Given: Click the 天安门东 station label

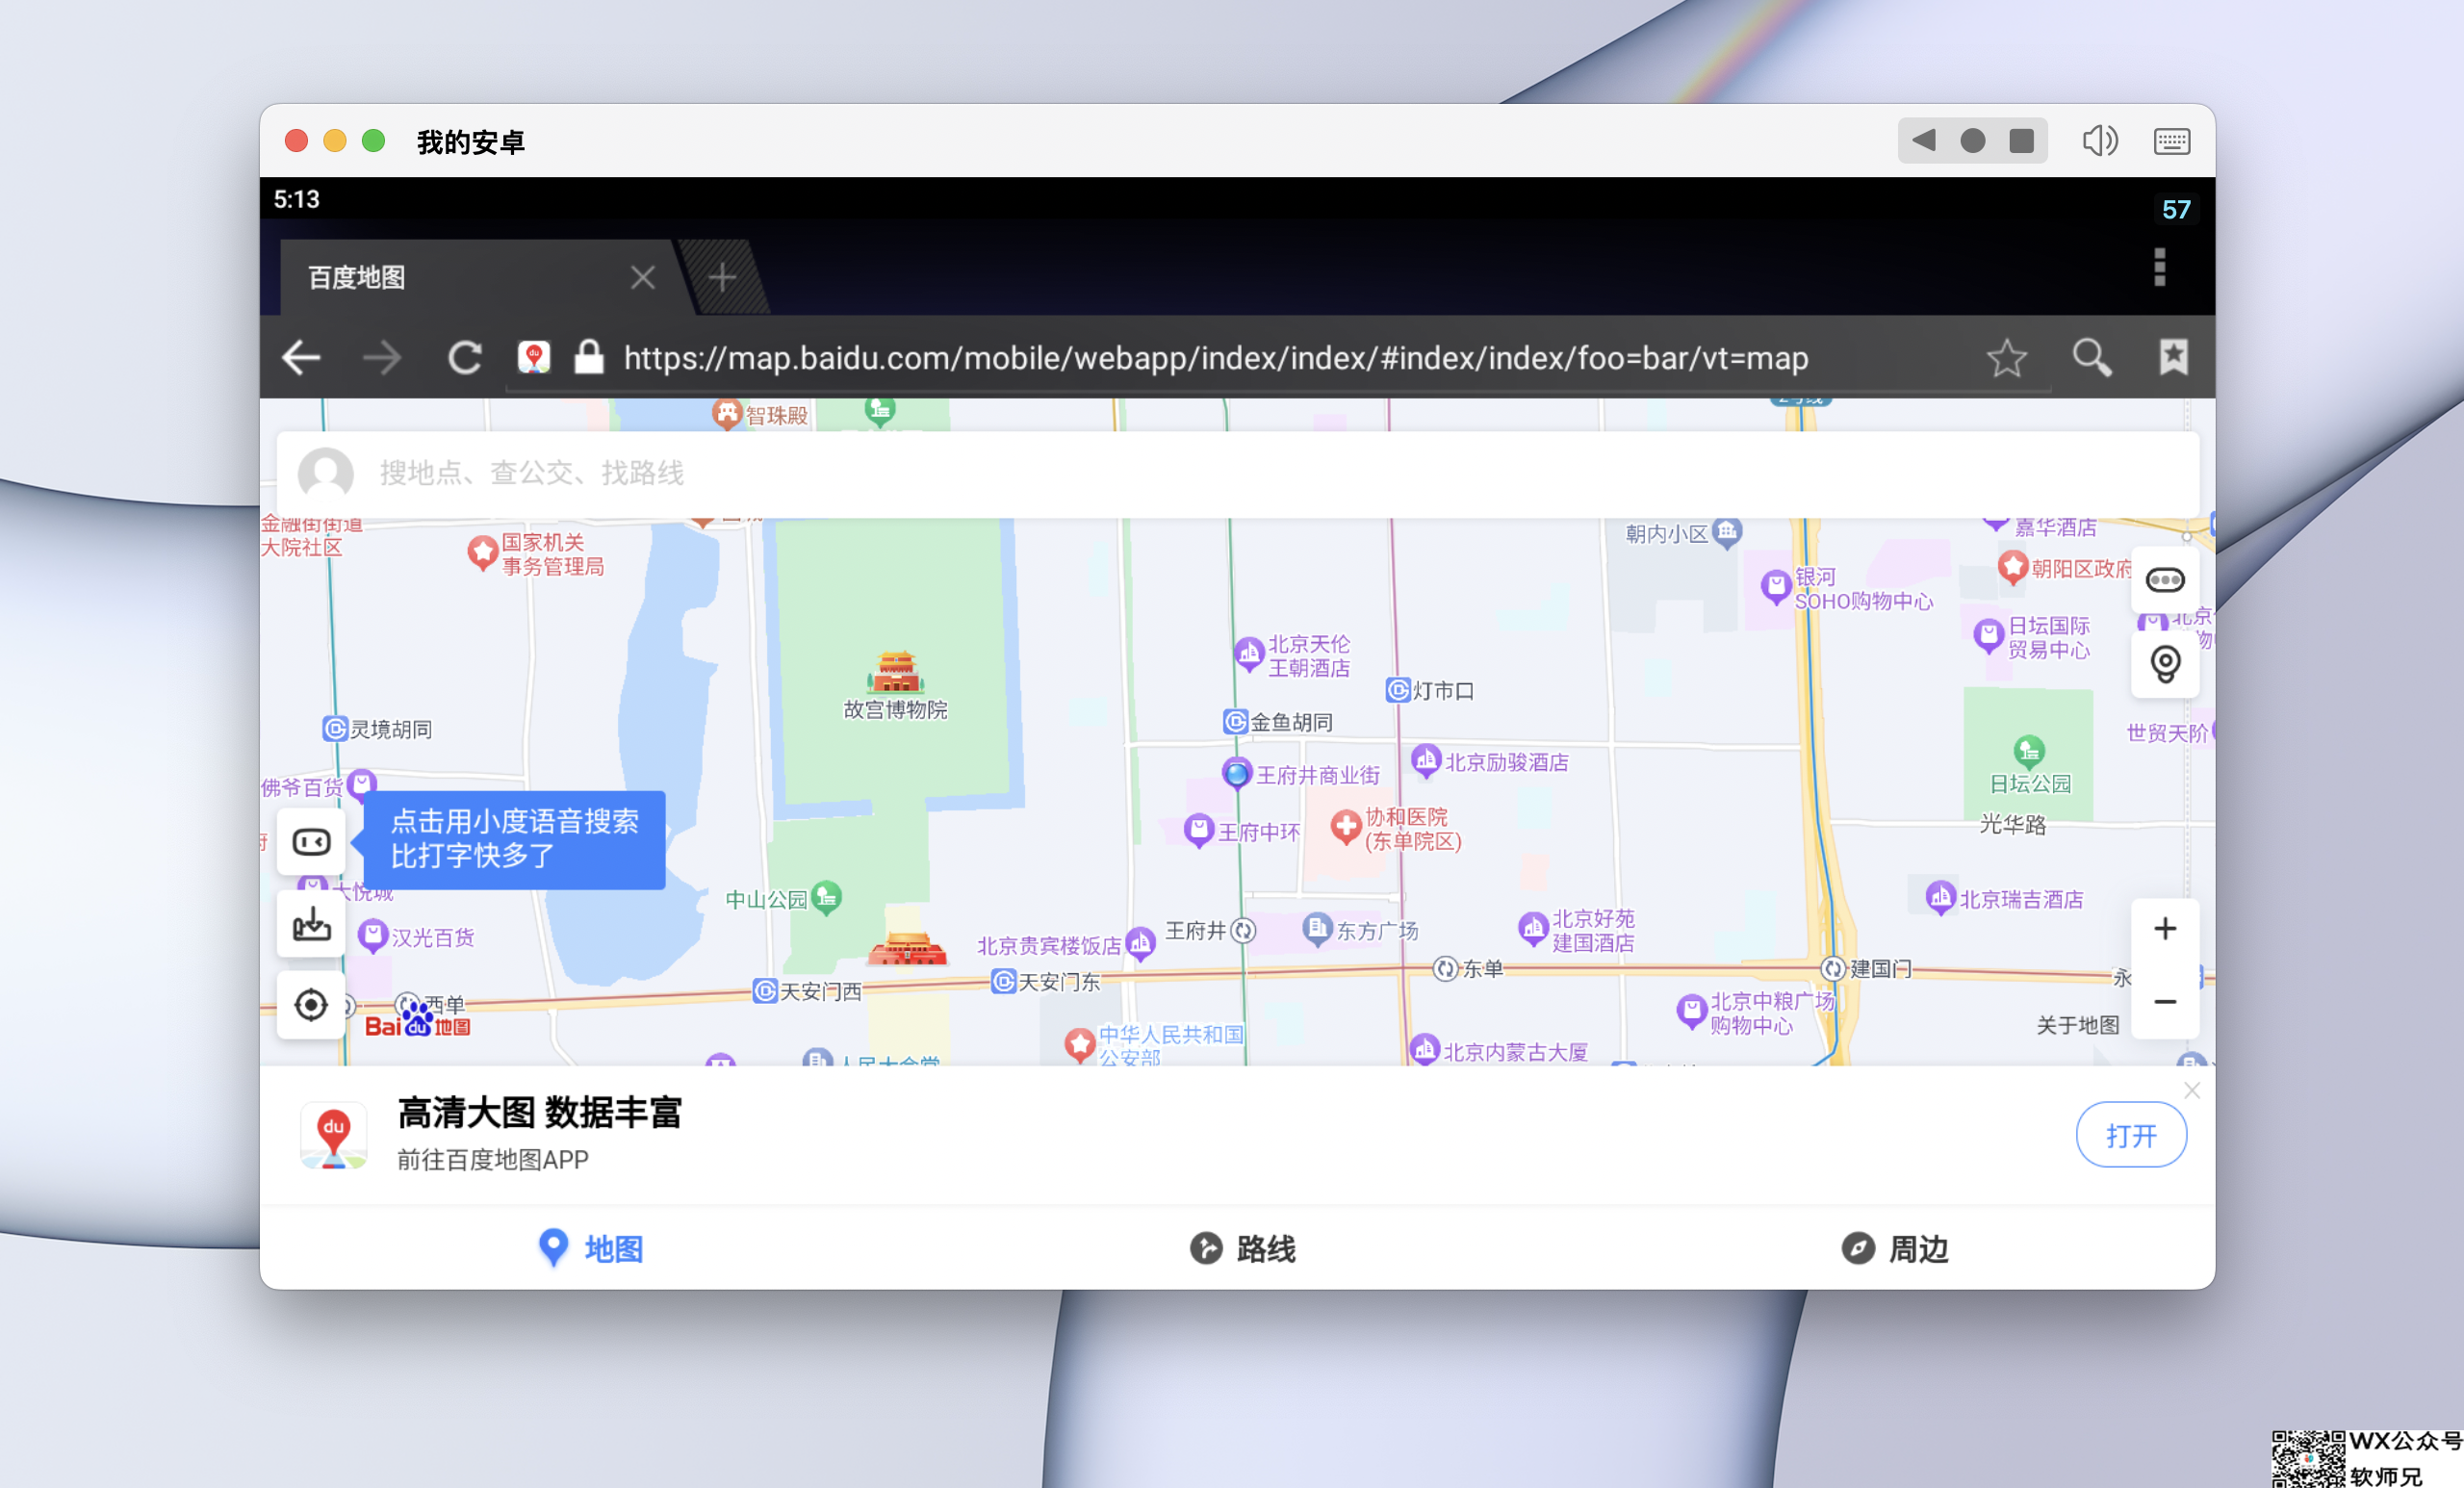Looking at the screenshot, I should pyautogui.click(x=1059, y=981).
